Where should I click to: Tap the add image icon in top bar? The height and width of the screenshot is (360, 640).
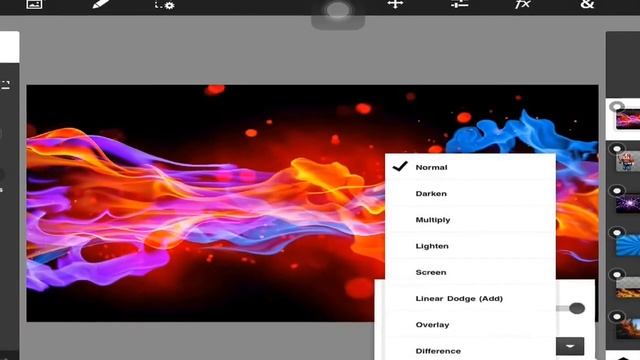[34, 4]
